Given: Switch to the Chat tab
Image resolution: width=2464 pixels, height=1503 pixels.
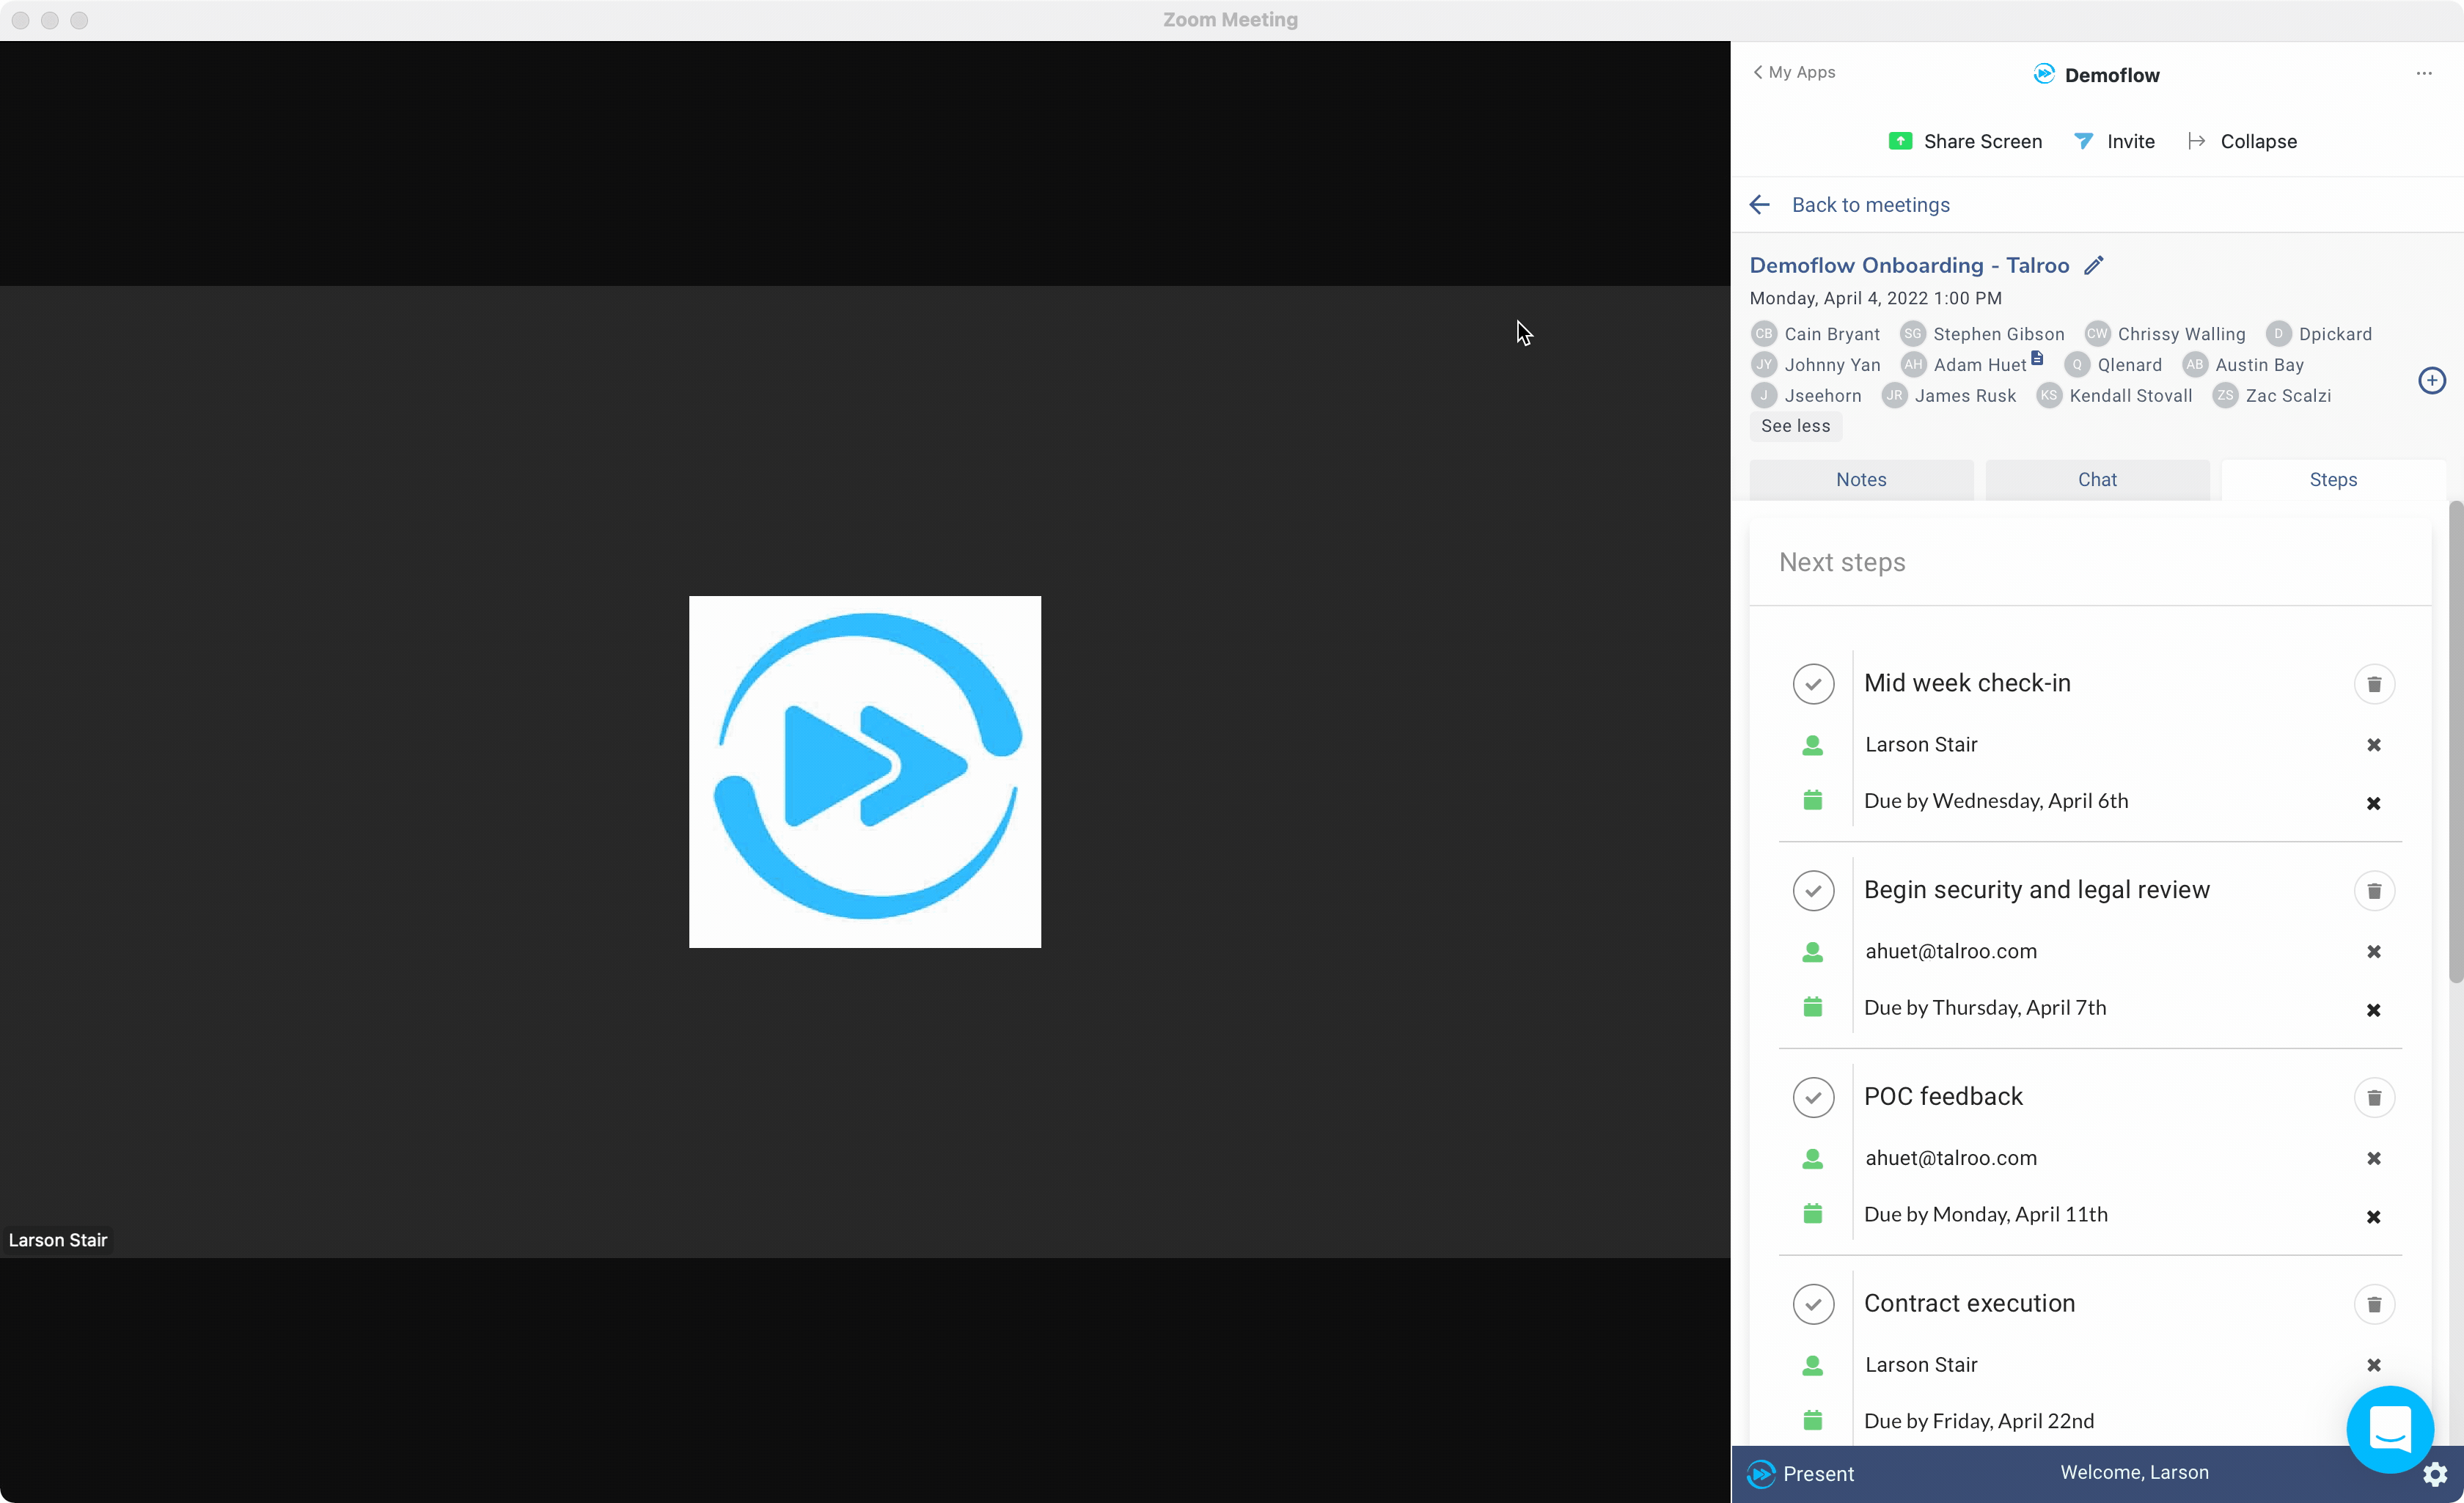Looking at the screenshot, I should [x=2097, y=479].
